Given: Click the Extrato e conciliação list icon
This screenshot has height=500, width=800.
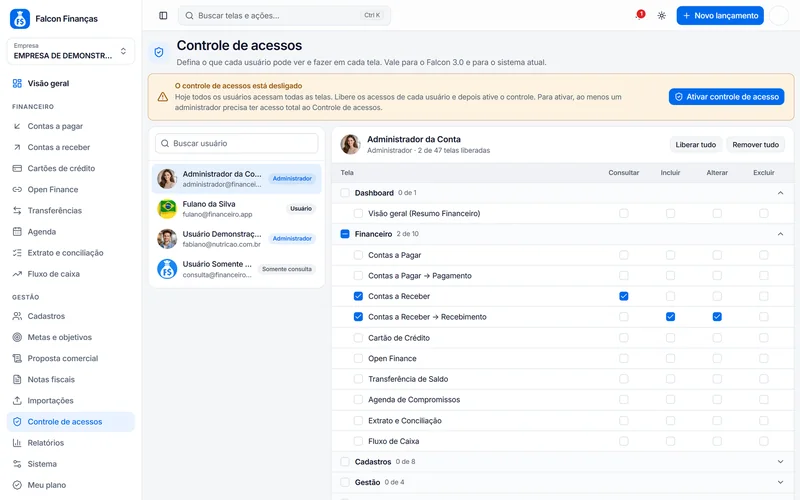Looking at the screenshot, I should (17, 253).
